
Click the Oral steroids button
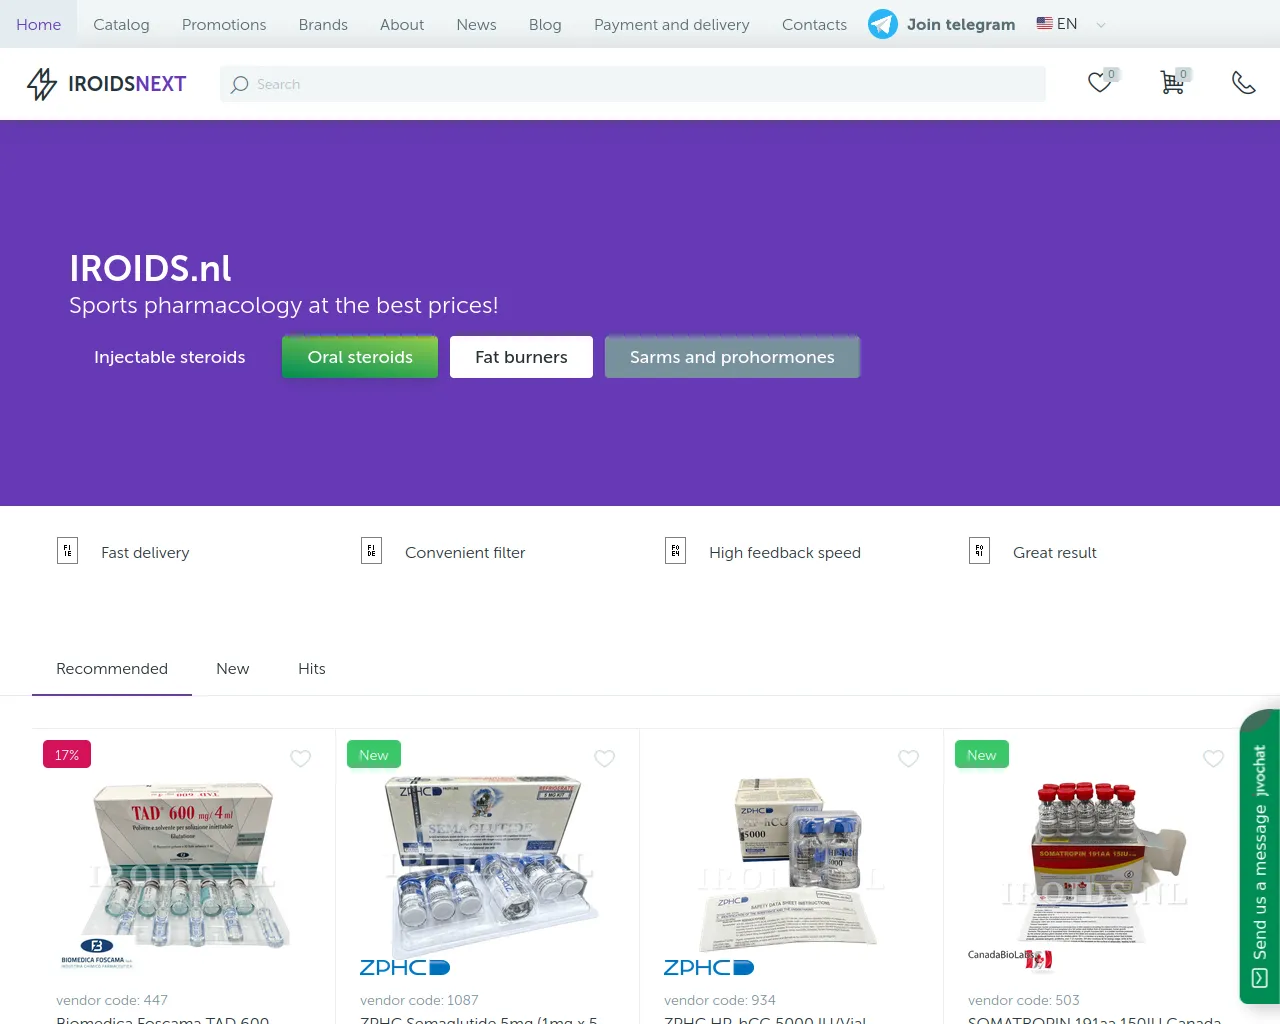pos(360,357)
